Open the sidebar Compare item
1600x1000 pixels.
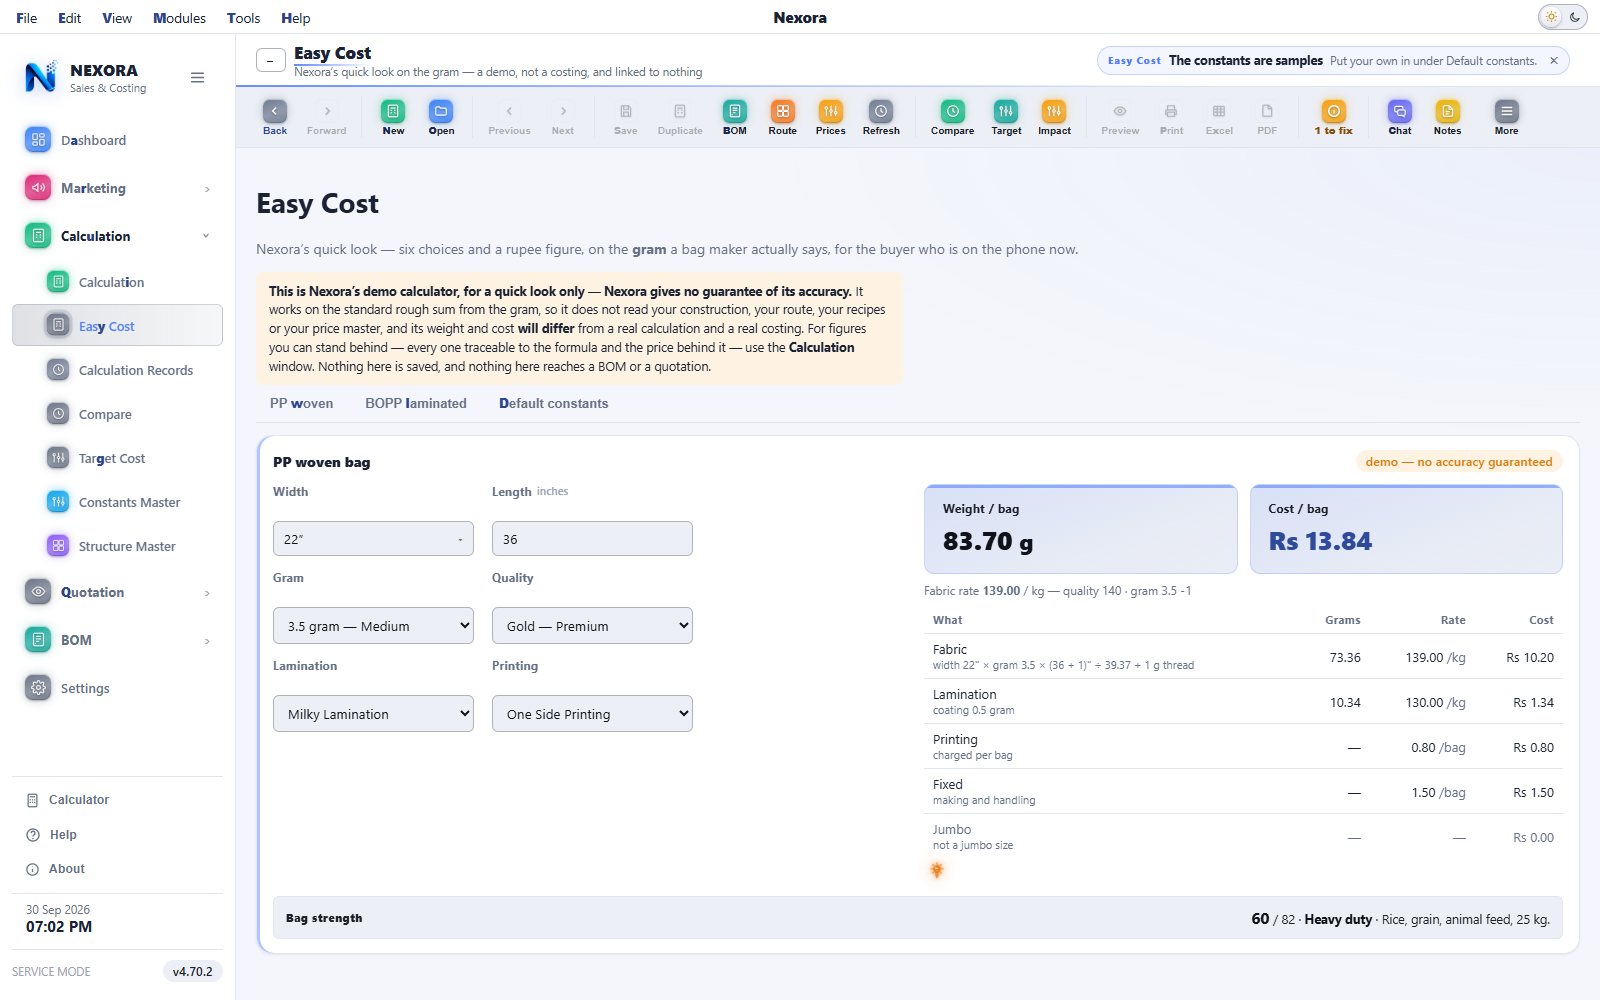pyautogui.click(x=117, y=414)
